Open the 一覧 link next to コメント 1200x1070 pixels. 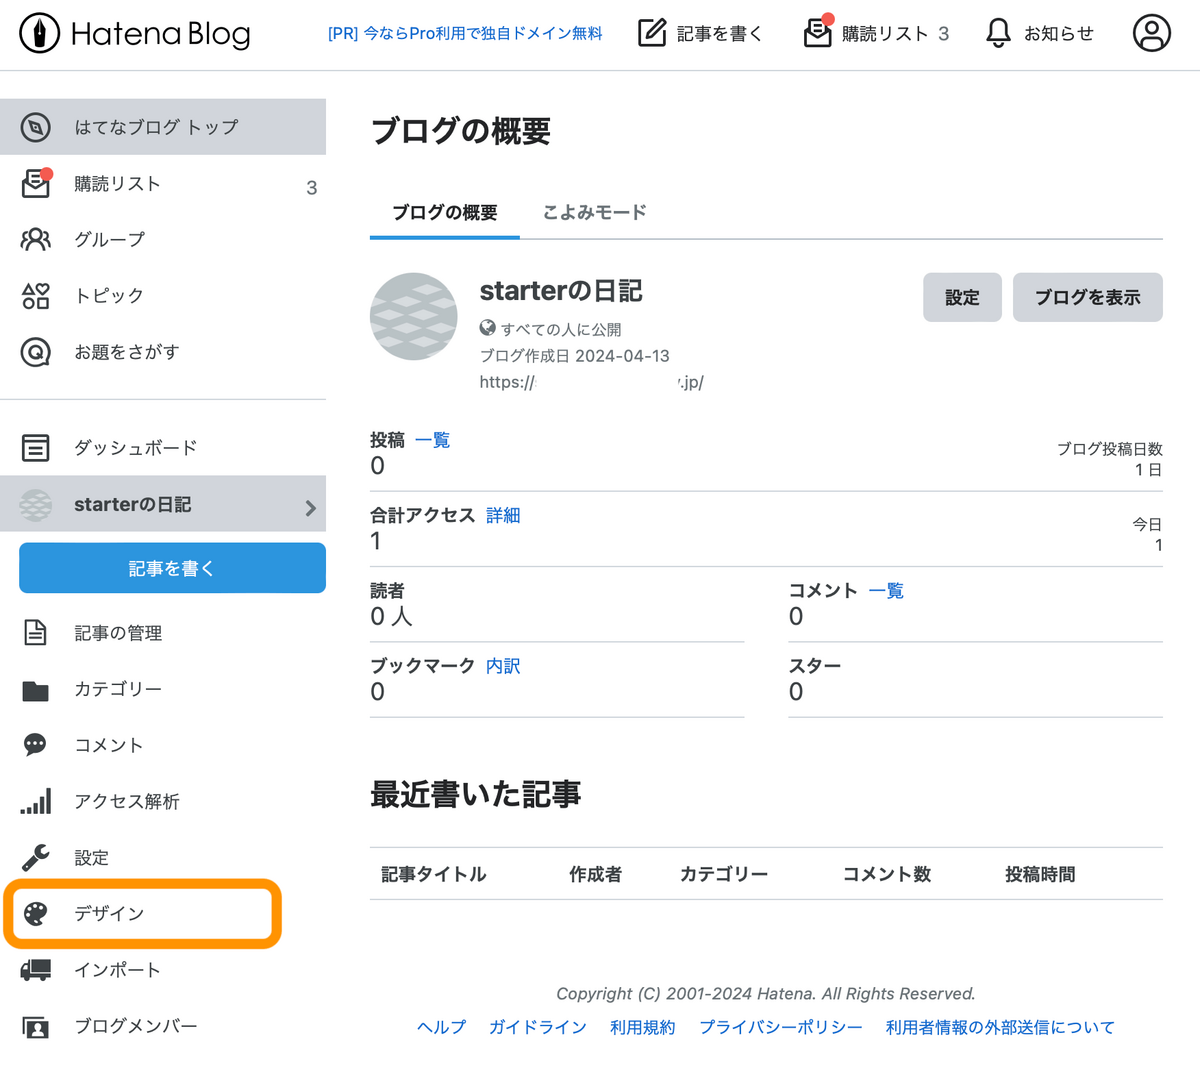(886, 591)
